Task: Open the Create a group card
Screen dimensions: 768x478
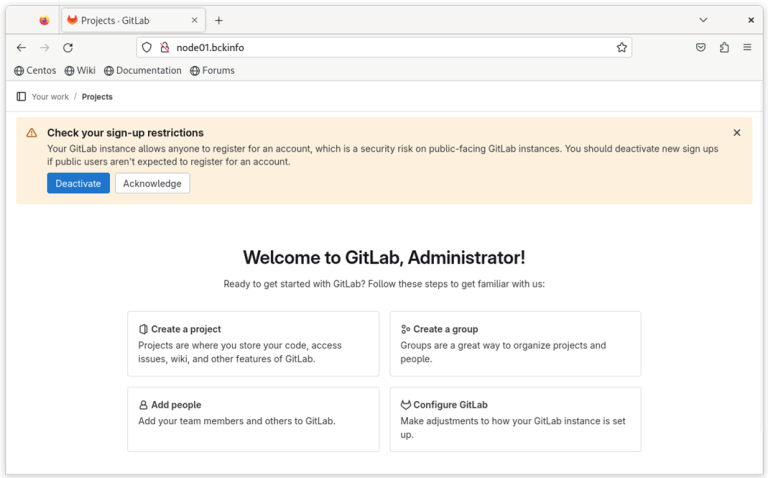Action: coord(515,344)
